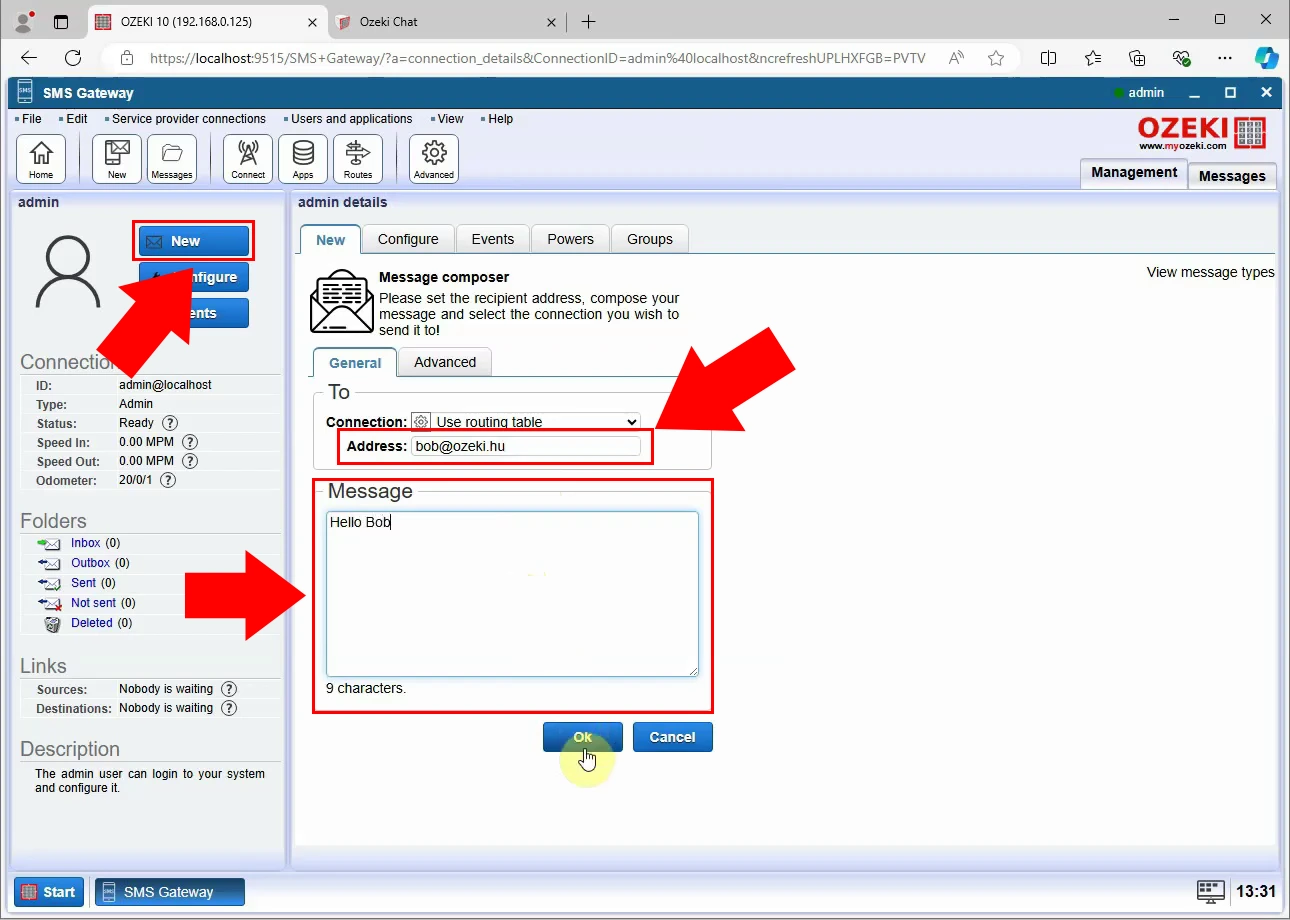
Task: Open the Deleted folder link
Action: pyautogui.click(x=92, y=623)
